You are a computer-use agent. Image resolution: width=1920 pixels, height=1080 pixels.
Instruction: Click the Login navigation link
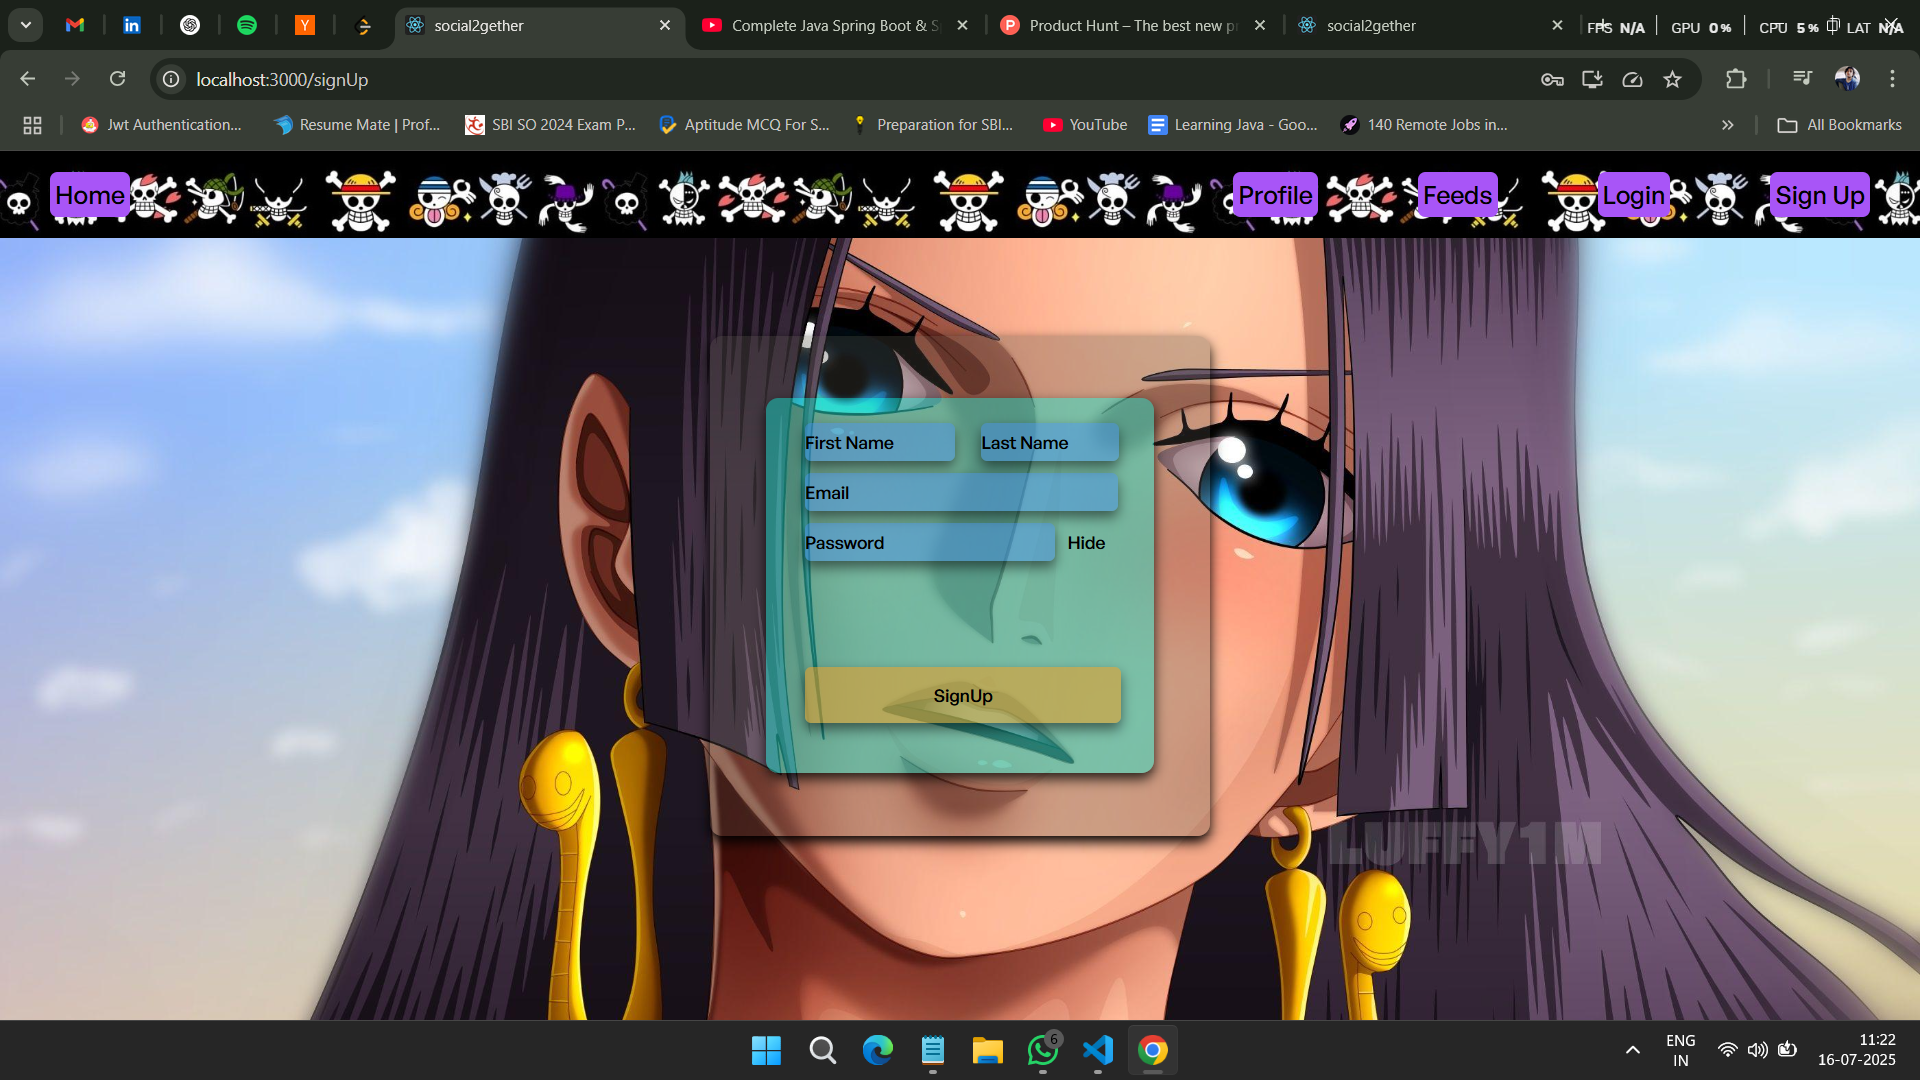coord(1633,195)
